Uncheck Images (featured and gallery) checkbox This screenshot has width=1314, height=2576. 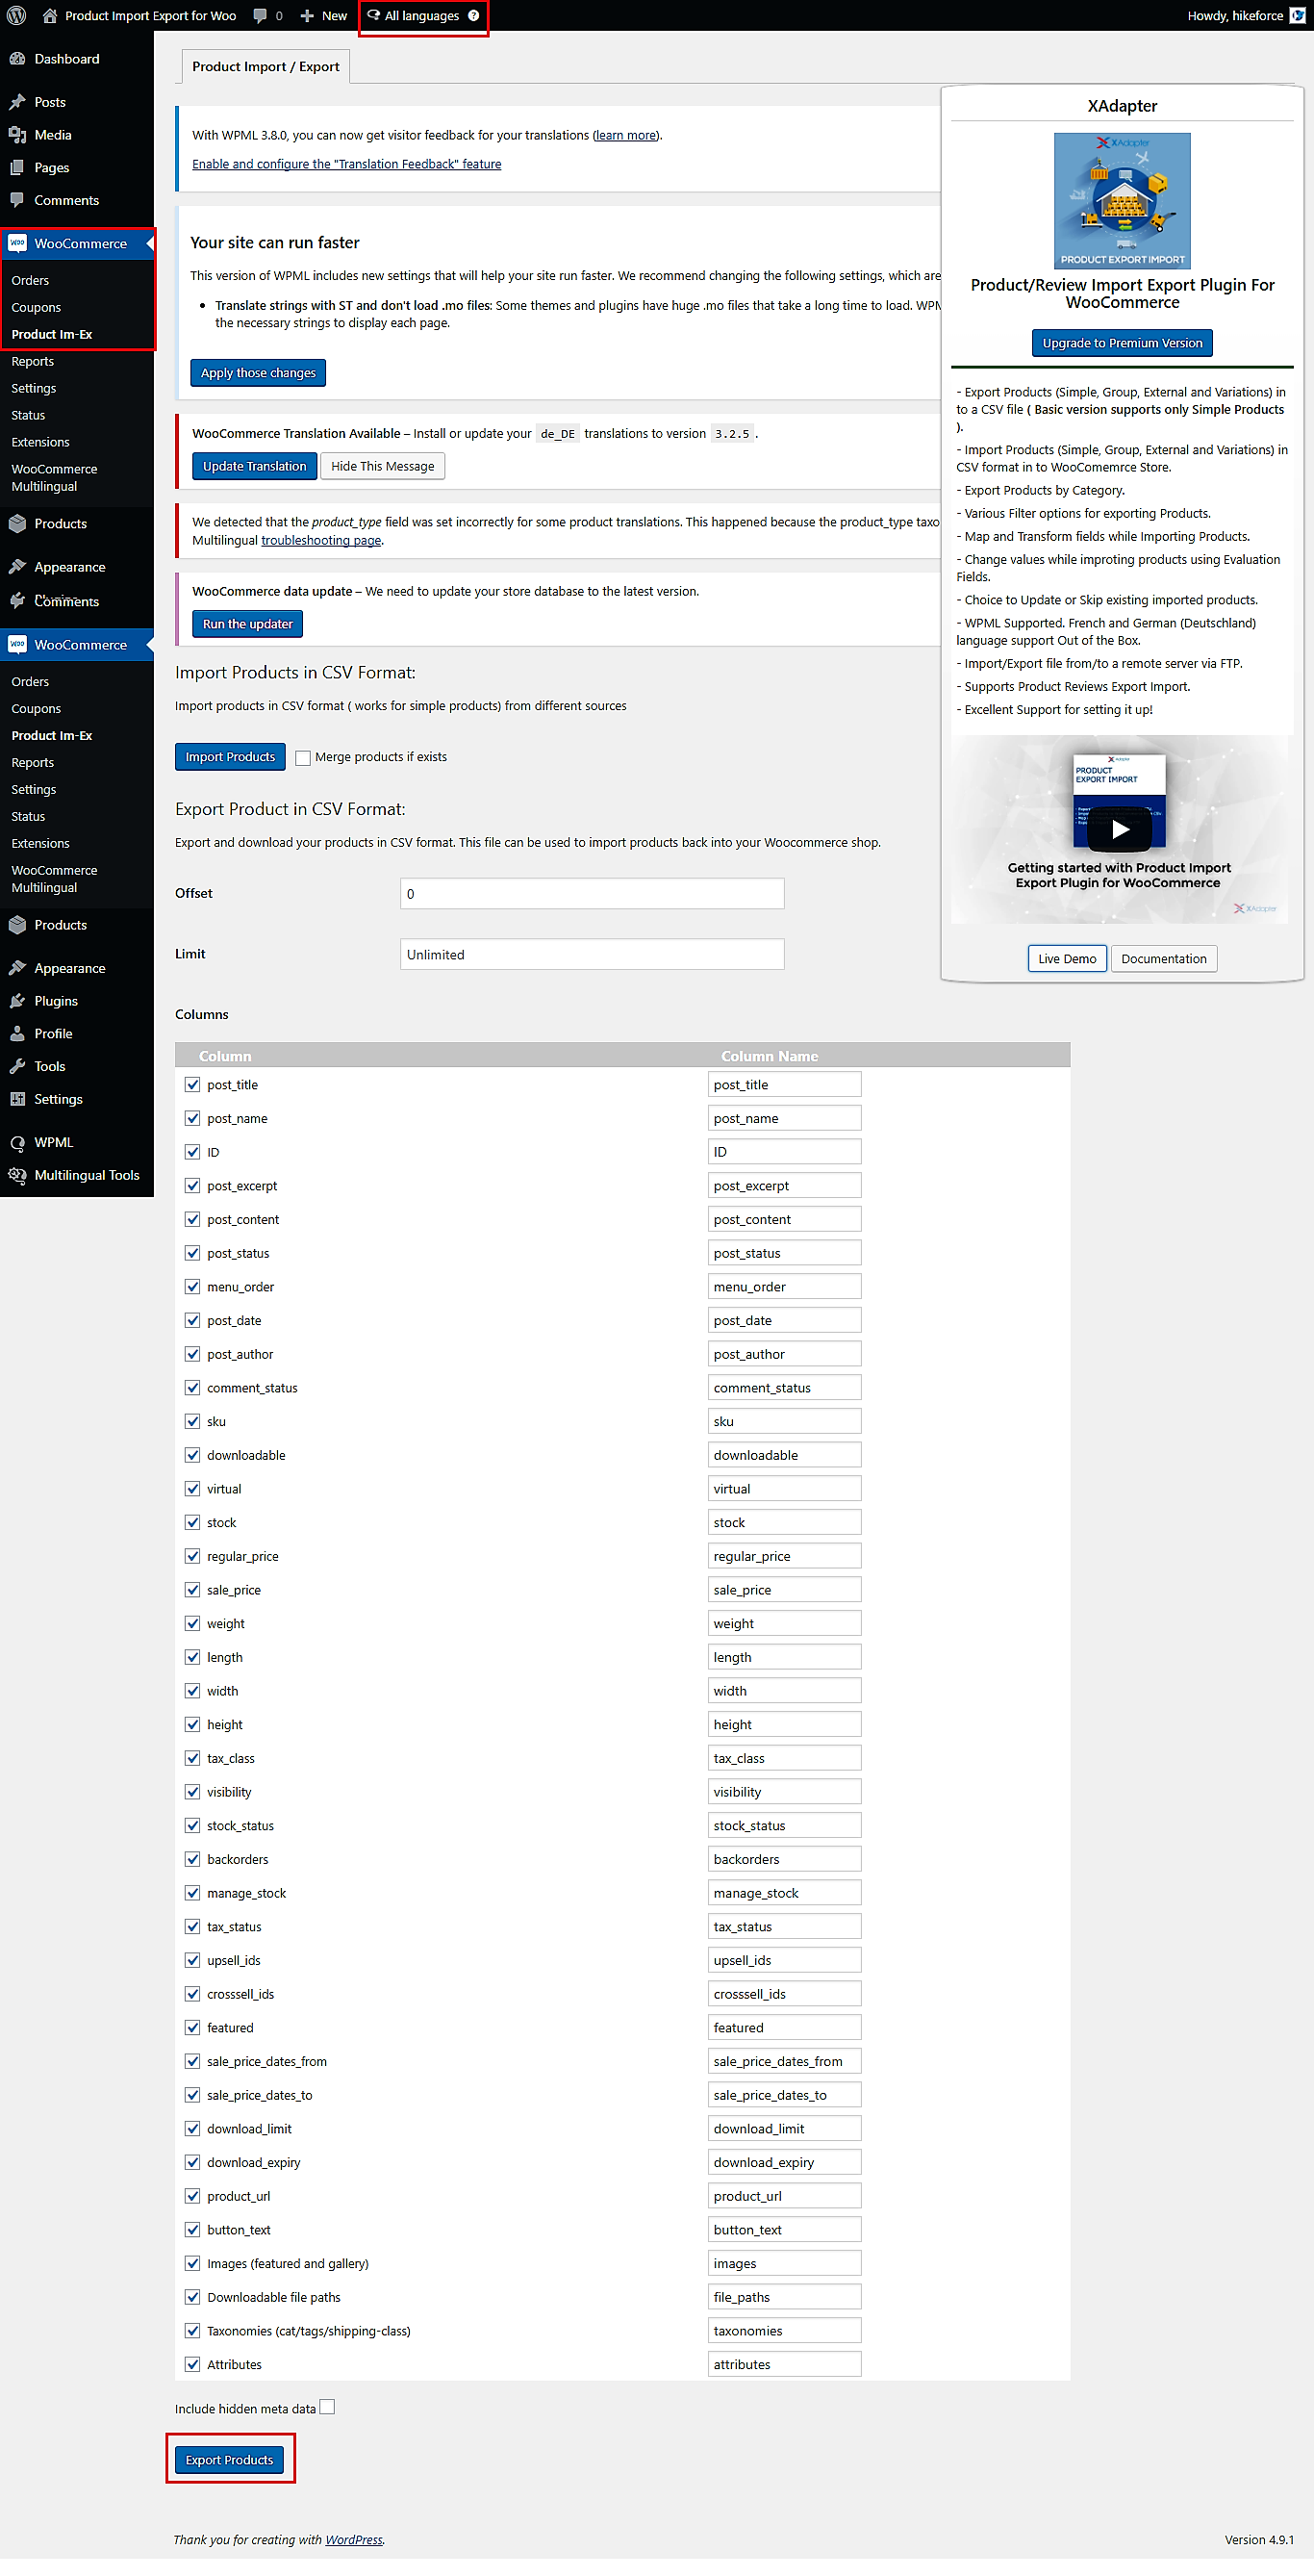coord(192,2263)
